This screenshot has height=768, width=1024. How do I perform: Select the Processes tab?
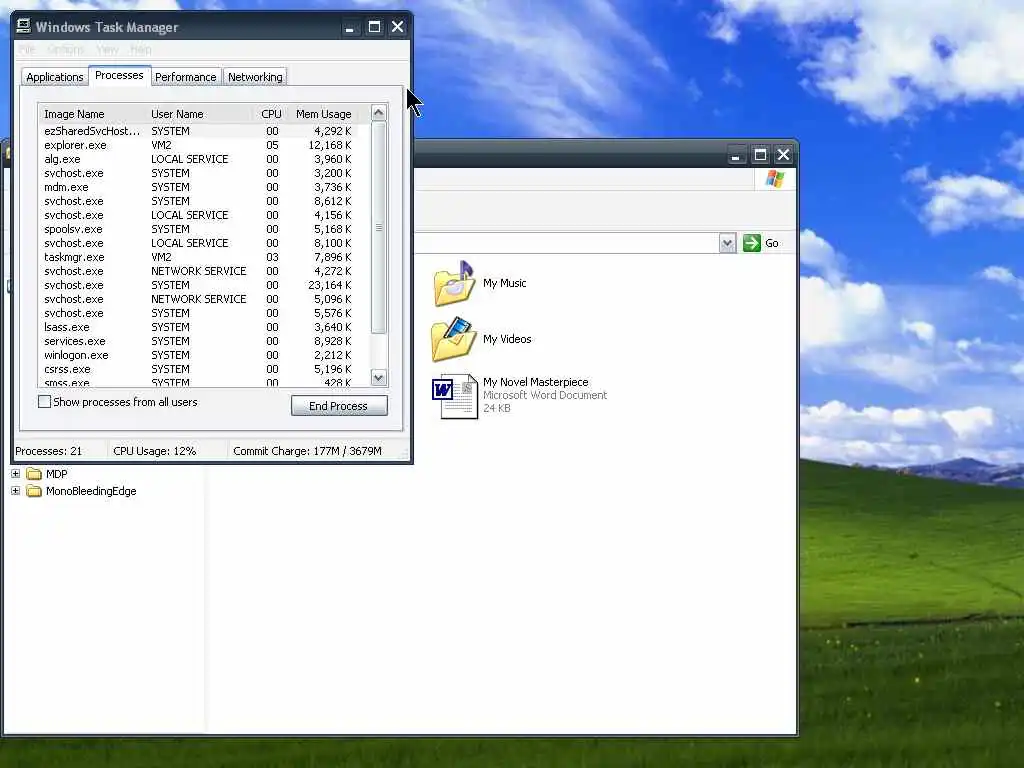point(120,76)
